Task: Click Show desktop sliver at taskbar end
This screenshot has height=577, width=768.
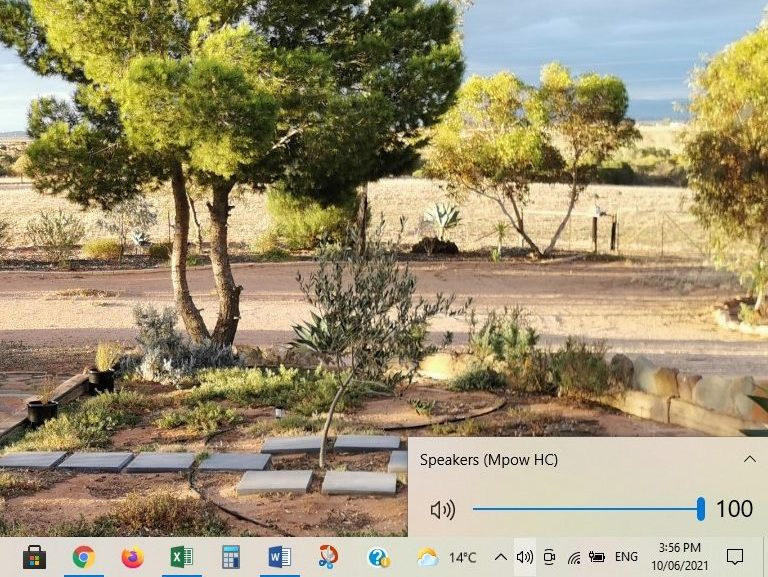Action: point(765,557)
